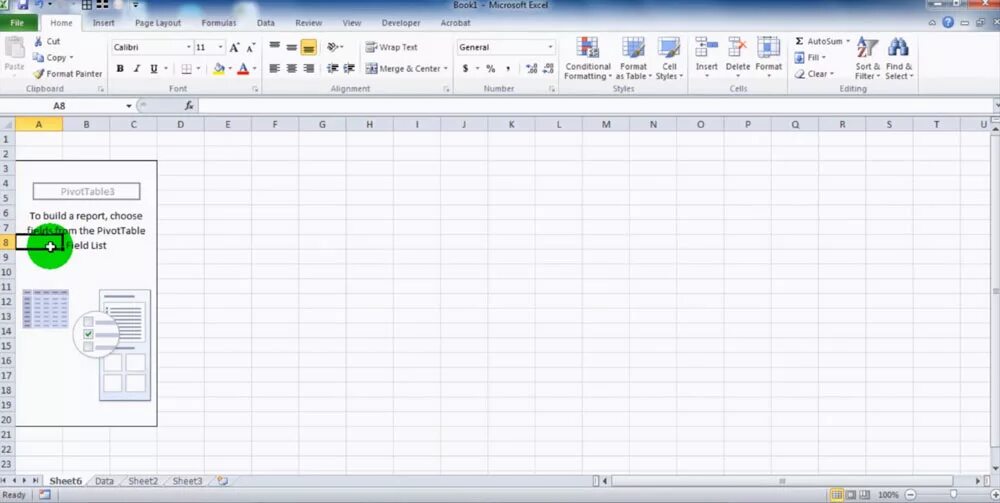The height and width of the screenshot is (503, 1000).
Task: Click Insert cells icon
Action: point(706,47)
